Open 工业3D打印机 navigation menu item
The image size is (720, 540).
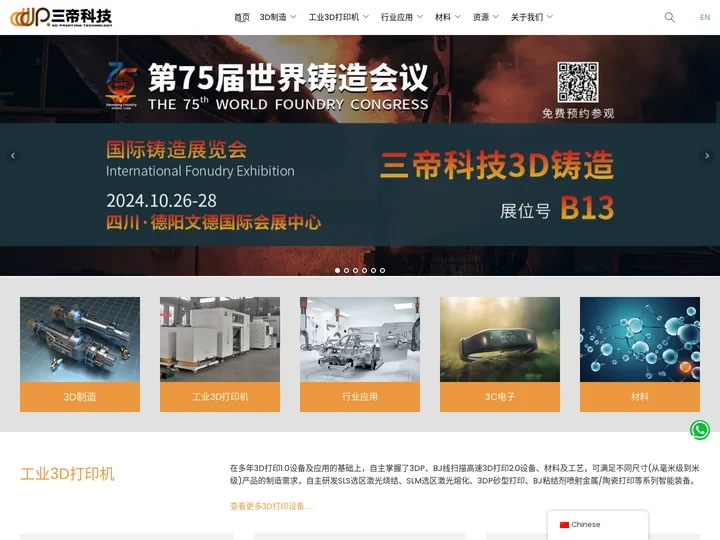(x=334, y=17)
